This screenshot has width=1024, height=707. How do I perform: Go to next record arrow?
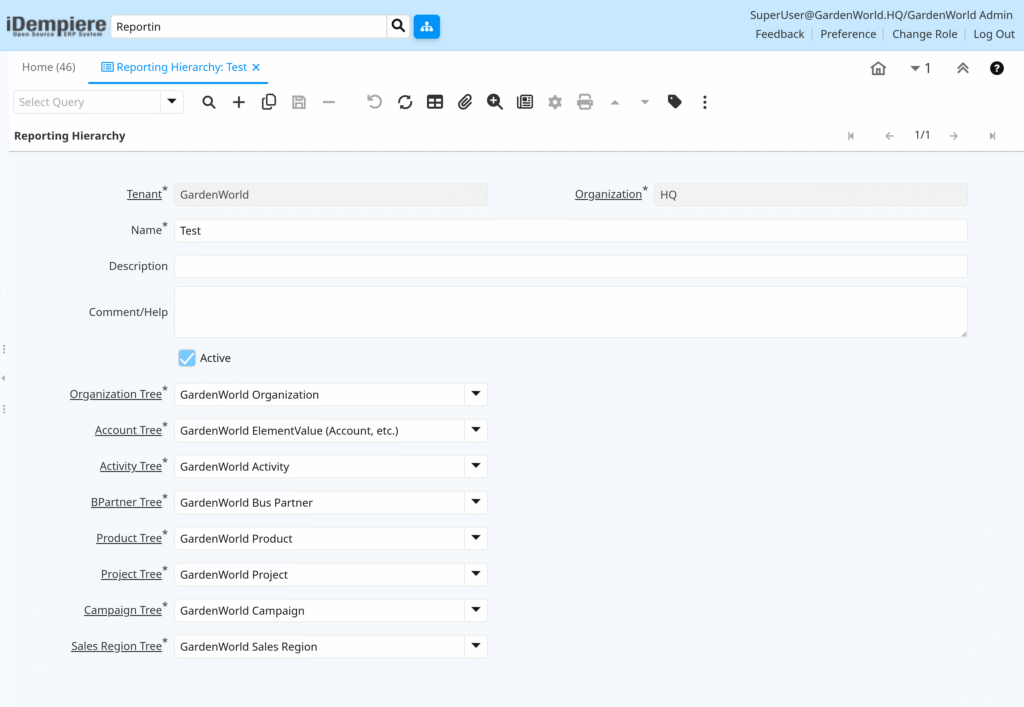[x=954, y=136]
